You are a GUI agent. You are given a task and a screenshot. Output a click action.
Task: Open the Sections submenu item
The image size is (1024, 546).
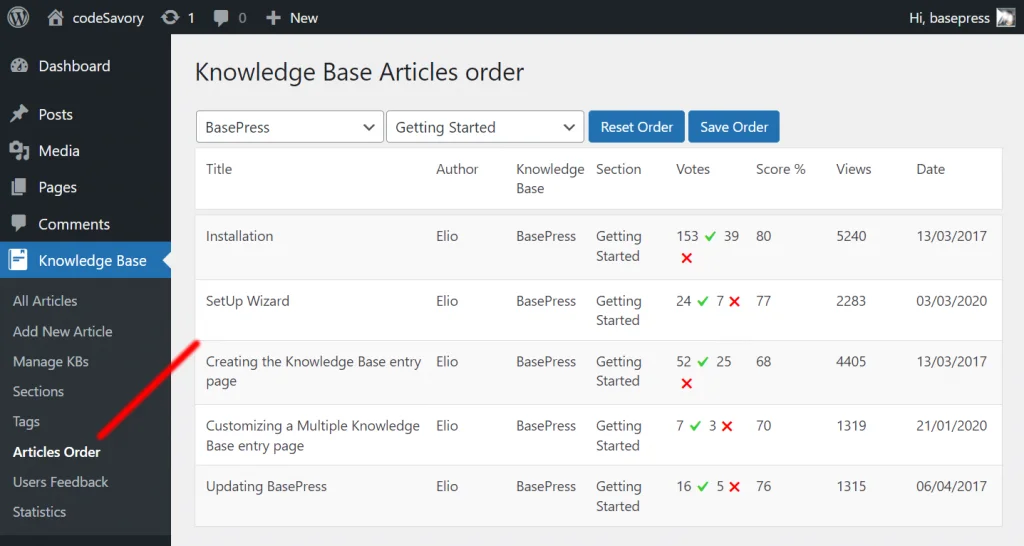39,392
